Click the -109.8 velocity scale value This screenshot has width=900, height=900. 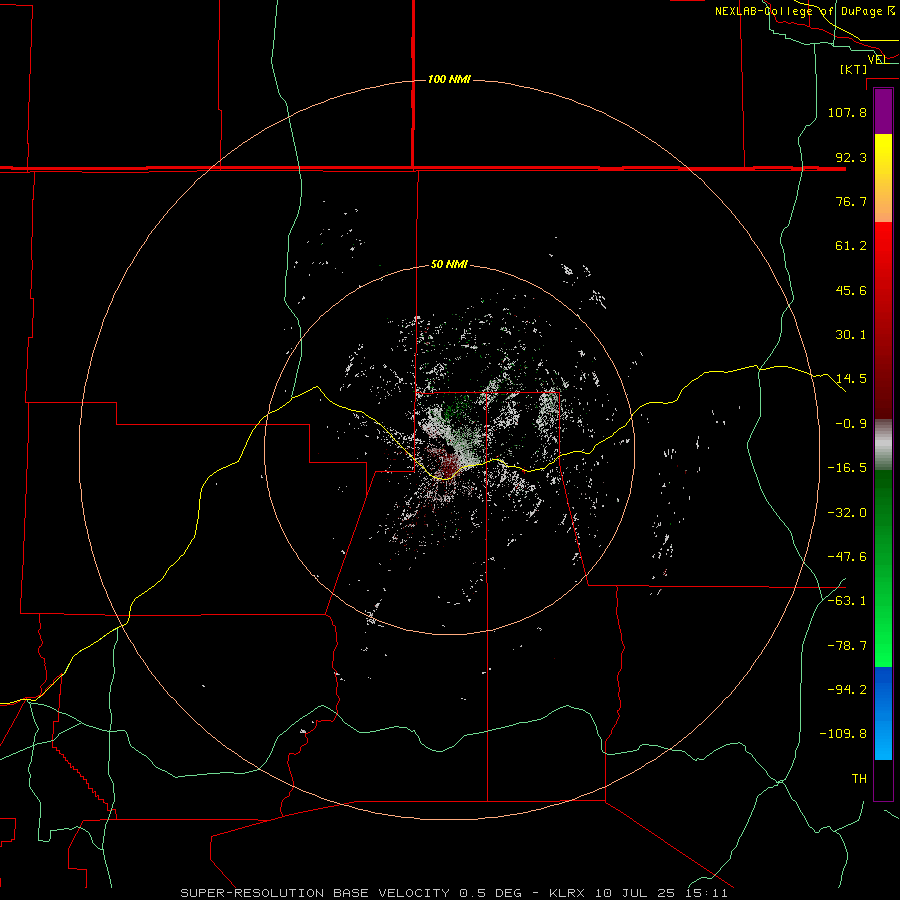(843, 734)
